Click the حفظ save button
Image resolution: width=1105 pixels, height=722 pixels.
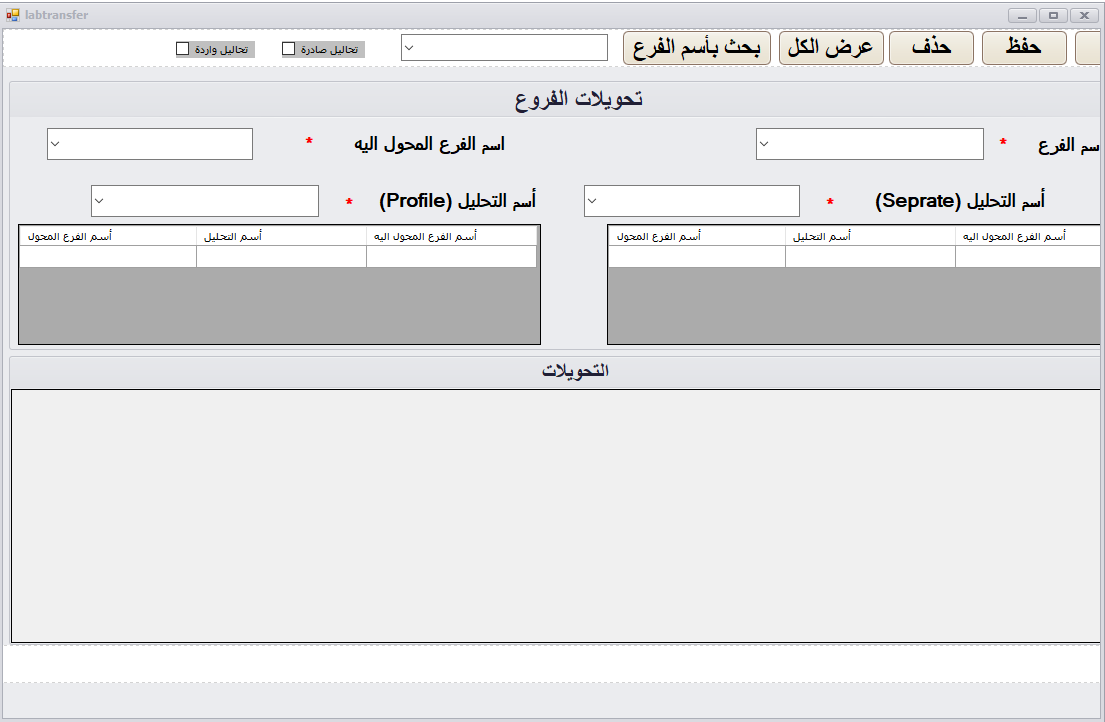[1023, 46]
